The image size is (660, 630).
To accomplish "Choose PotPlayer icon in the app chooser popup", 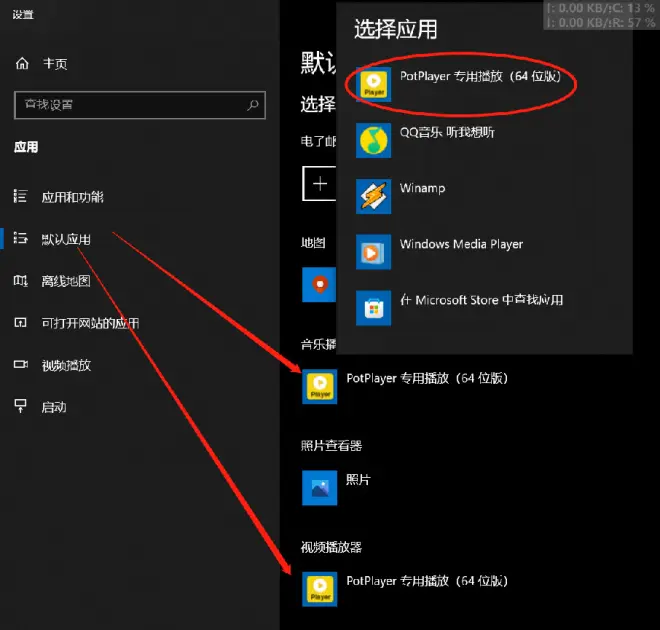I will pyautogui.click(x=373, y=84).
